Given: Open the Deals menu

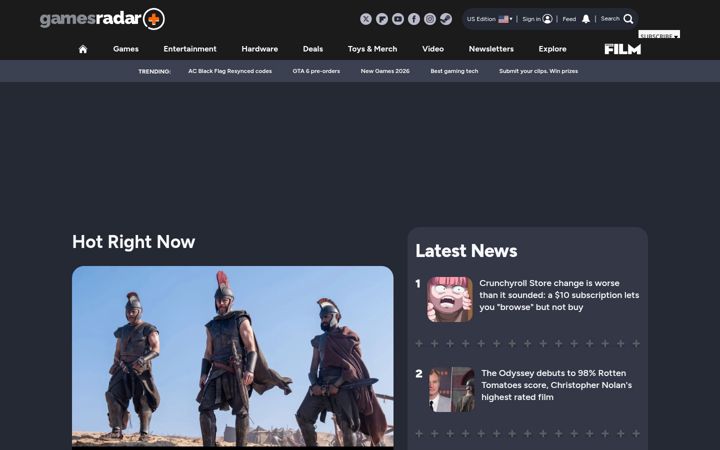Looking at the screenshot, I should click(x=313, y=49).
